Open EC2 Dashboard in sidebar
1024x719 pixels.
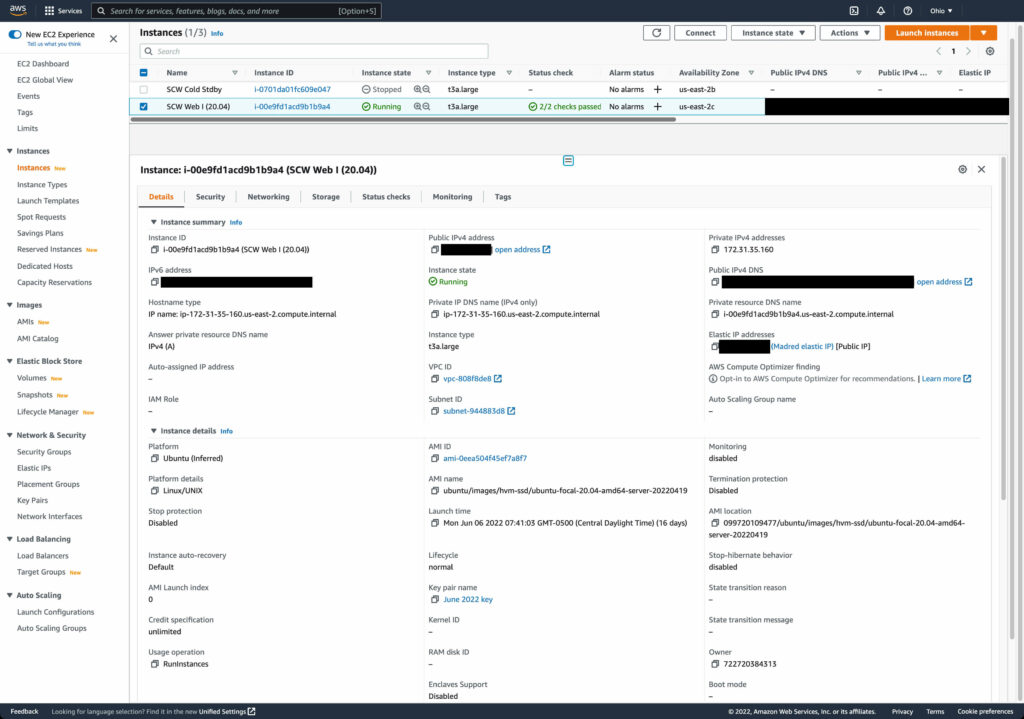pos(42,64)
